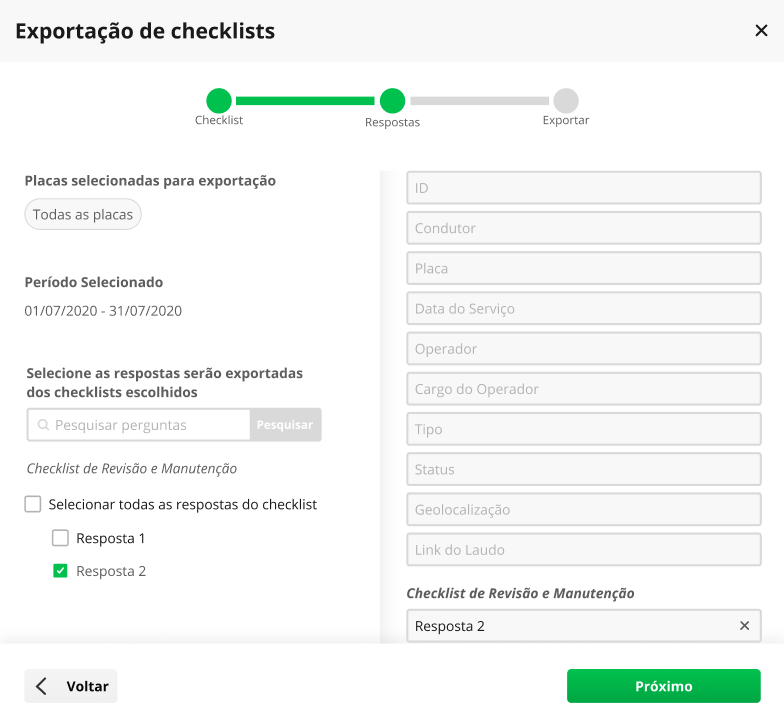Click the green progress bar segment
This screenshot has width=784, height=727.
tap(305, 101)
